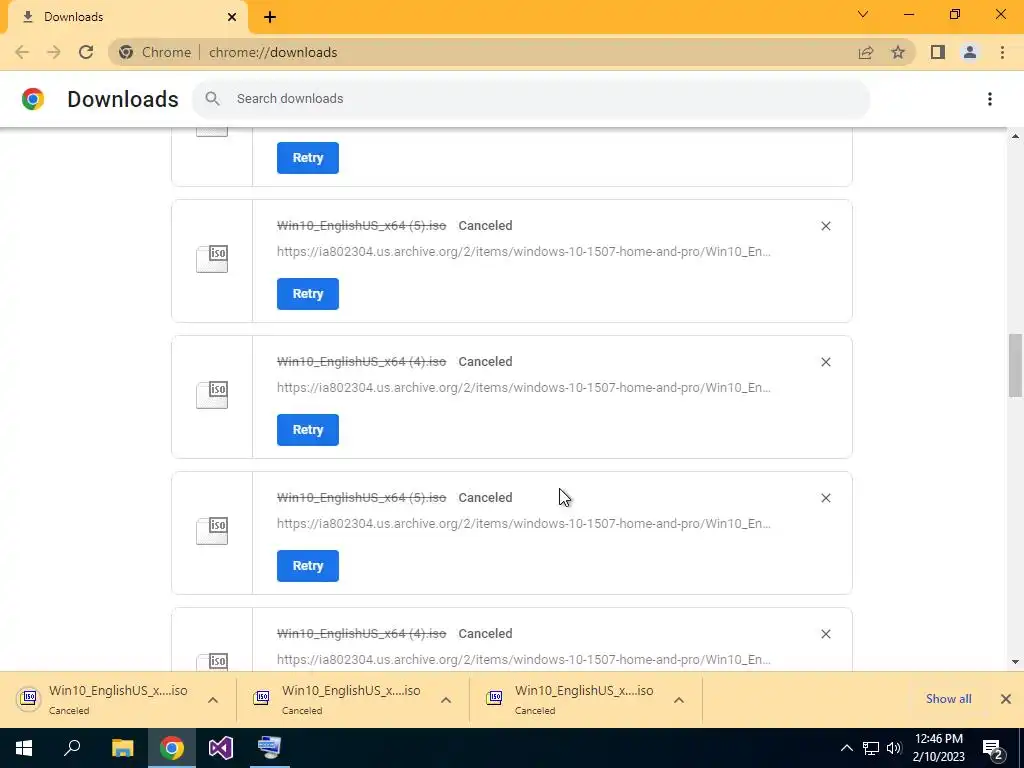This screenshot has width=1024, height=768.
Task: Click the scrollbar up arrow
Action: pos(1015,136)
